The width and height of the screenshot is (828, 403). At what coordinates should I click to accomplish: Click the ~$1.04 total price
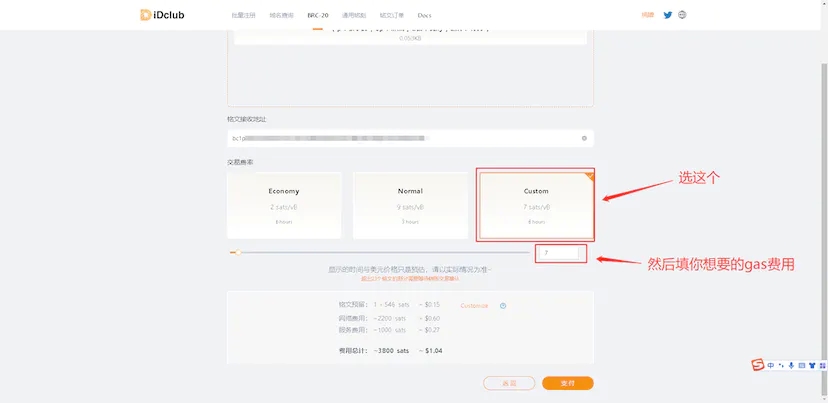pos(431,350)
